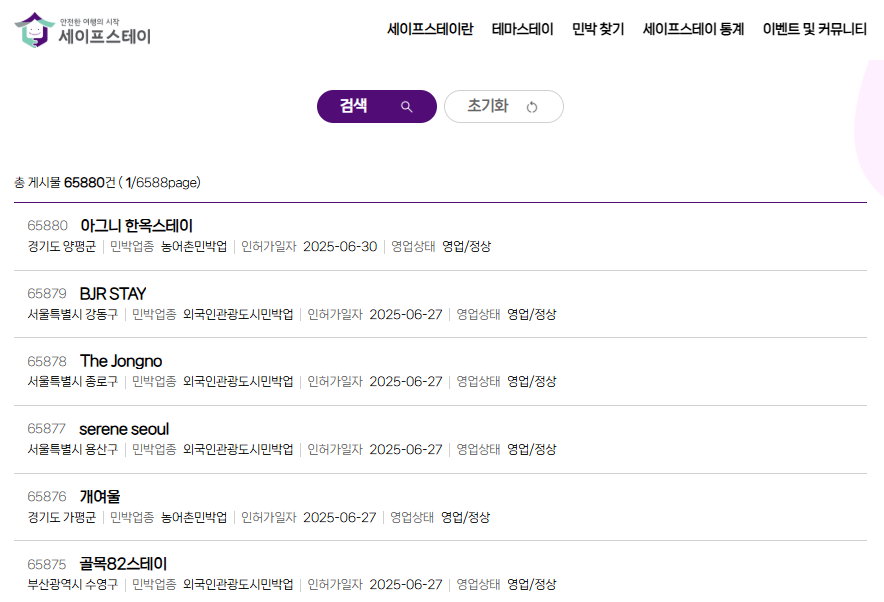Click the 1/6588page indicator
The width and height of the screenshot is (884, 602).
tap(162, 183)
